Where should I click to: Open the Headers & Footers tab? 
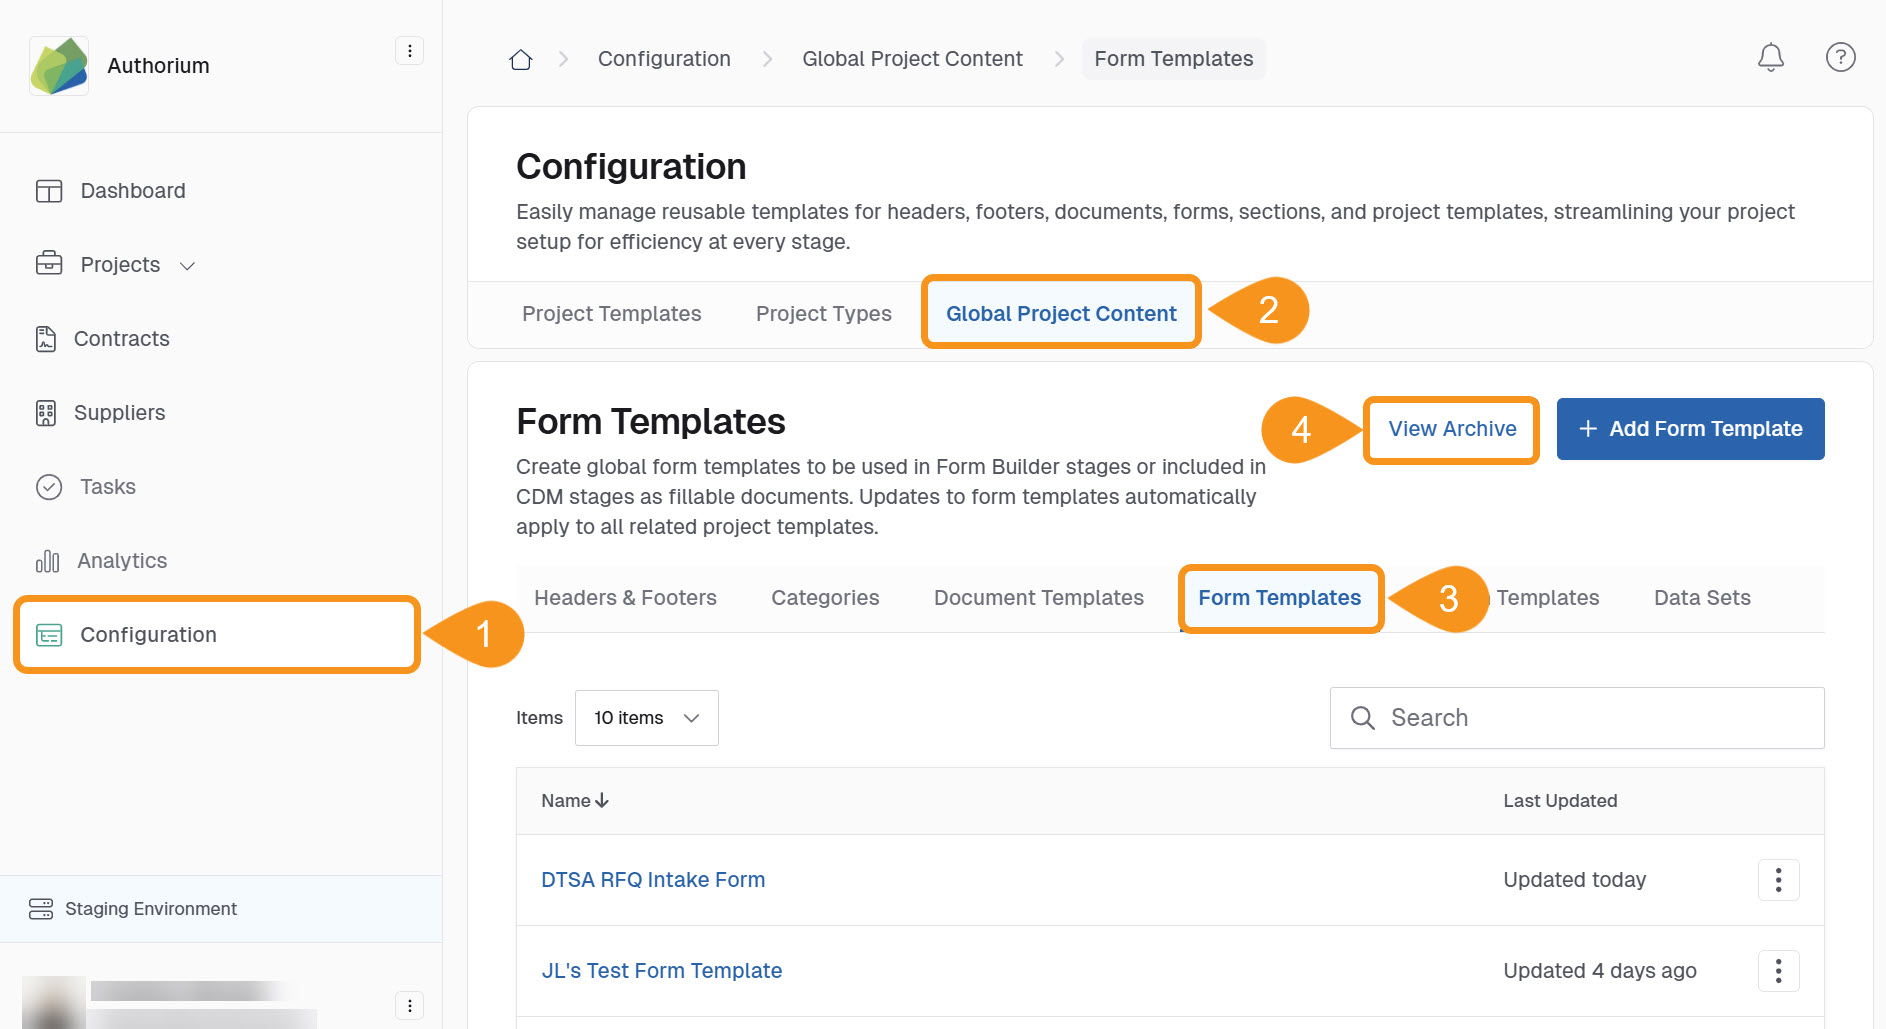[x=625, y=597]
